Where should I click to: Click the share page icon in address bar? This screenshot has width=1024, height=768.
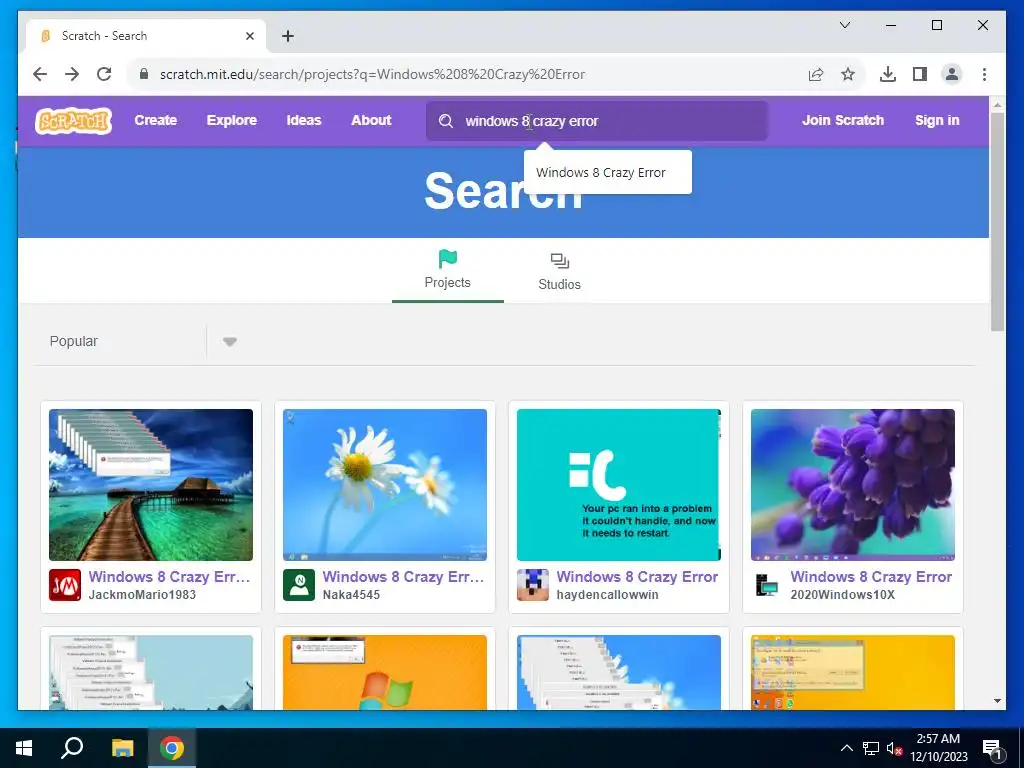coord(816,74)
